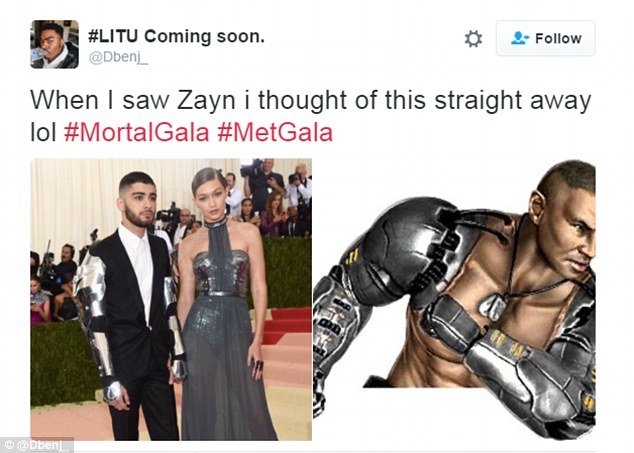
Task: Click the '© @Dbenj_' watermark caption
Action: [37, 445]
